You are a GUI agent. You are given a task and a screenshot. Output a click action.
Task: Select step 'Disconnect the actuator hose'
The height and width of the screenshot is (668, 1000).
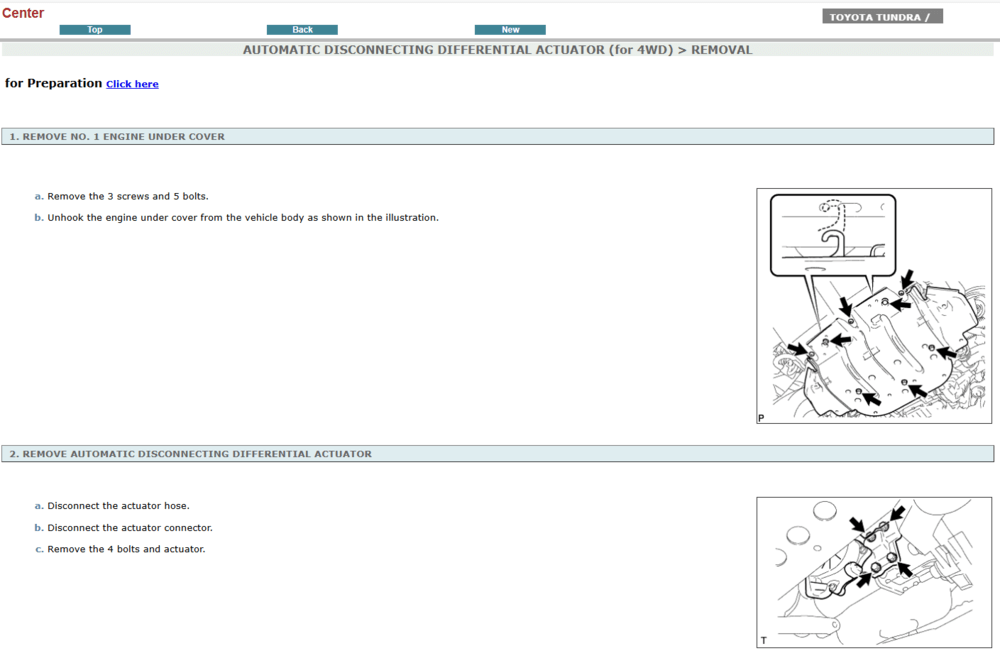[118, 506]
